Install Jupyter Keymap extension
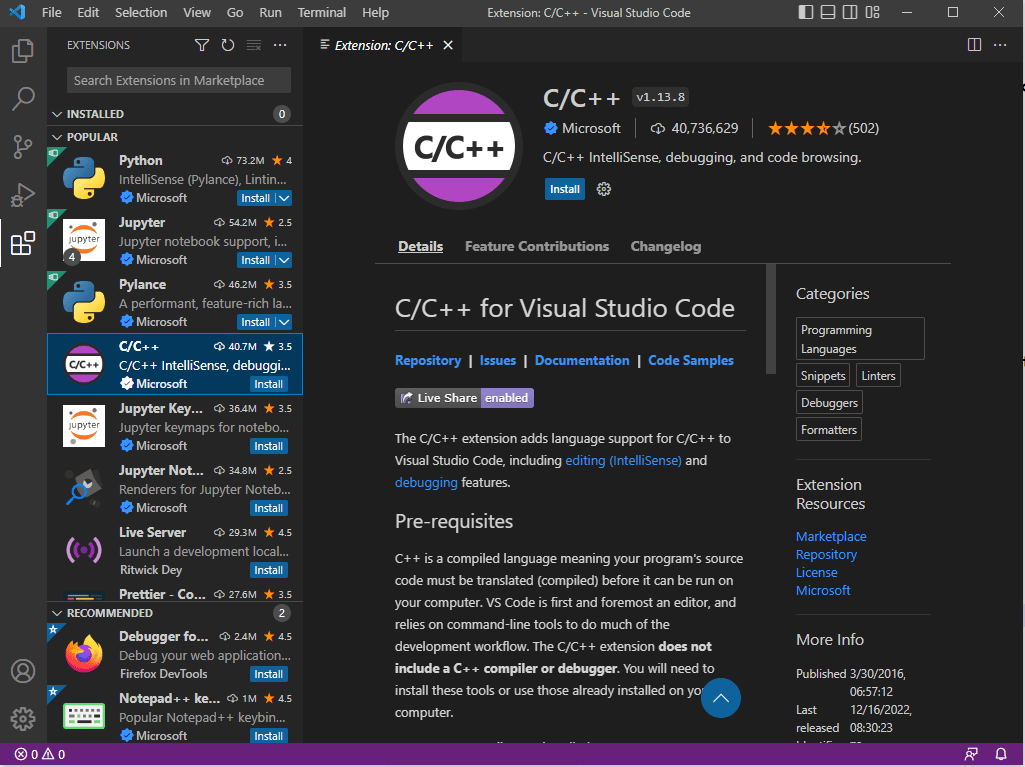This screenshot has width=1025, height=767. 269,446
